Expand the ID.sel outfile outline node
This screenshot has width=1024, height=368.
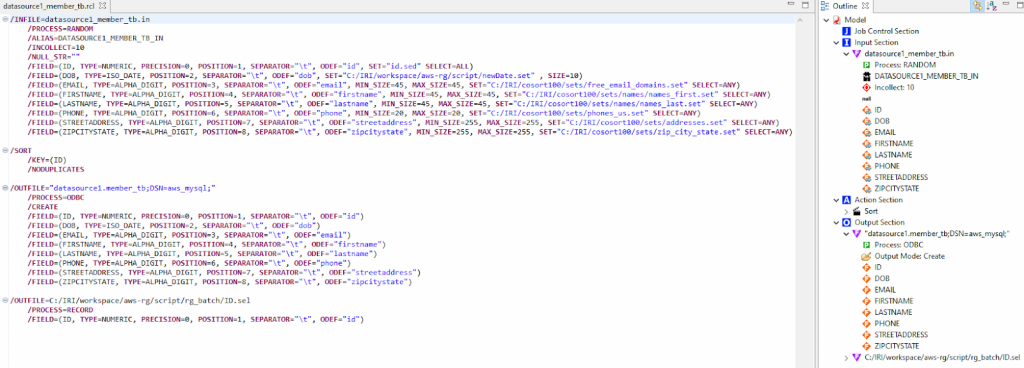847,358
